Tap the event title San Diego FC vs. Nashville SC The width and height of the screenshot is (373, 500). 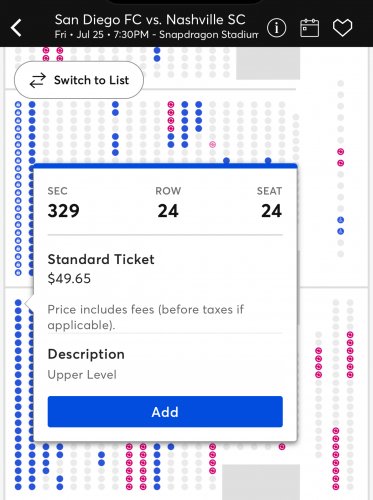[150, 20]
